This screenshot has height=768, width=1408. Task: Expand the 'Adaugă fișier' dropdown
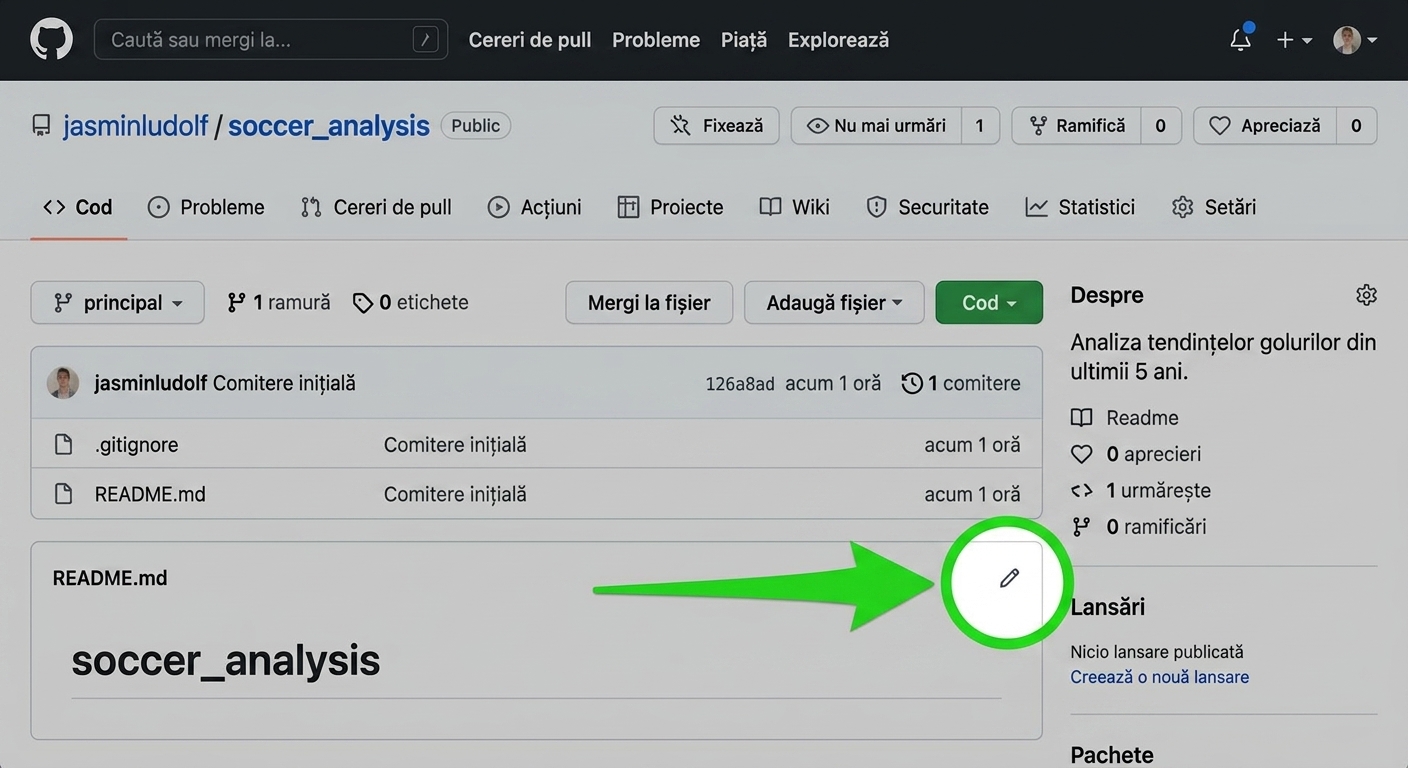pos(834,302)
